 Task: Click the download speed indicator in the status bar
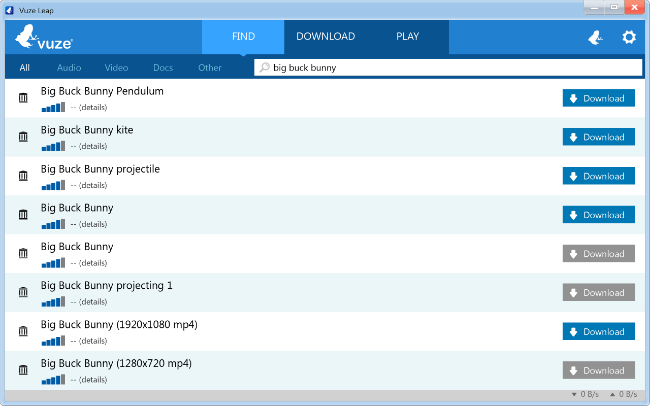coord(585,394)
